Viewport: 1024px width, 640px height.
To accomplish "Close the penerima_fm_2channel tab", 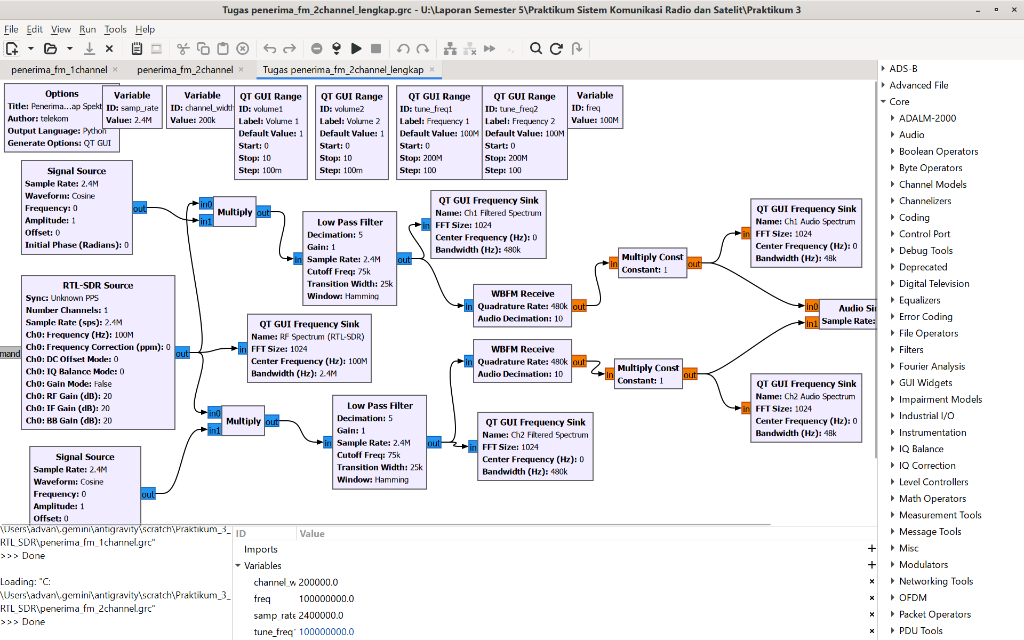I will point(241,69).
